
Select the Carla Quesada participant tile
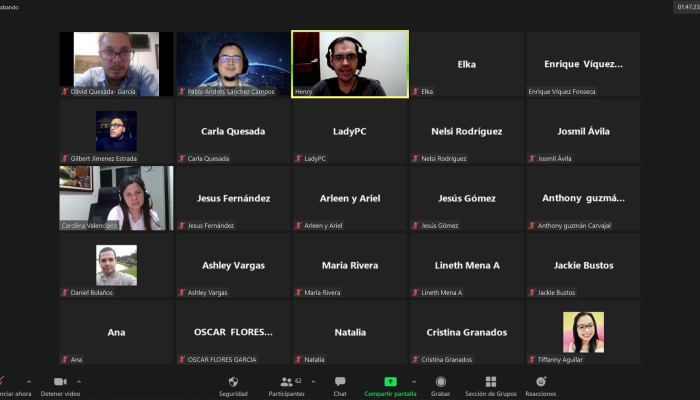[x=233, y=131]
